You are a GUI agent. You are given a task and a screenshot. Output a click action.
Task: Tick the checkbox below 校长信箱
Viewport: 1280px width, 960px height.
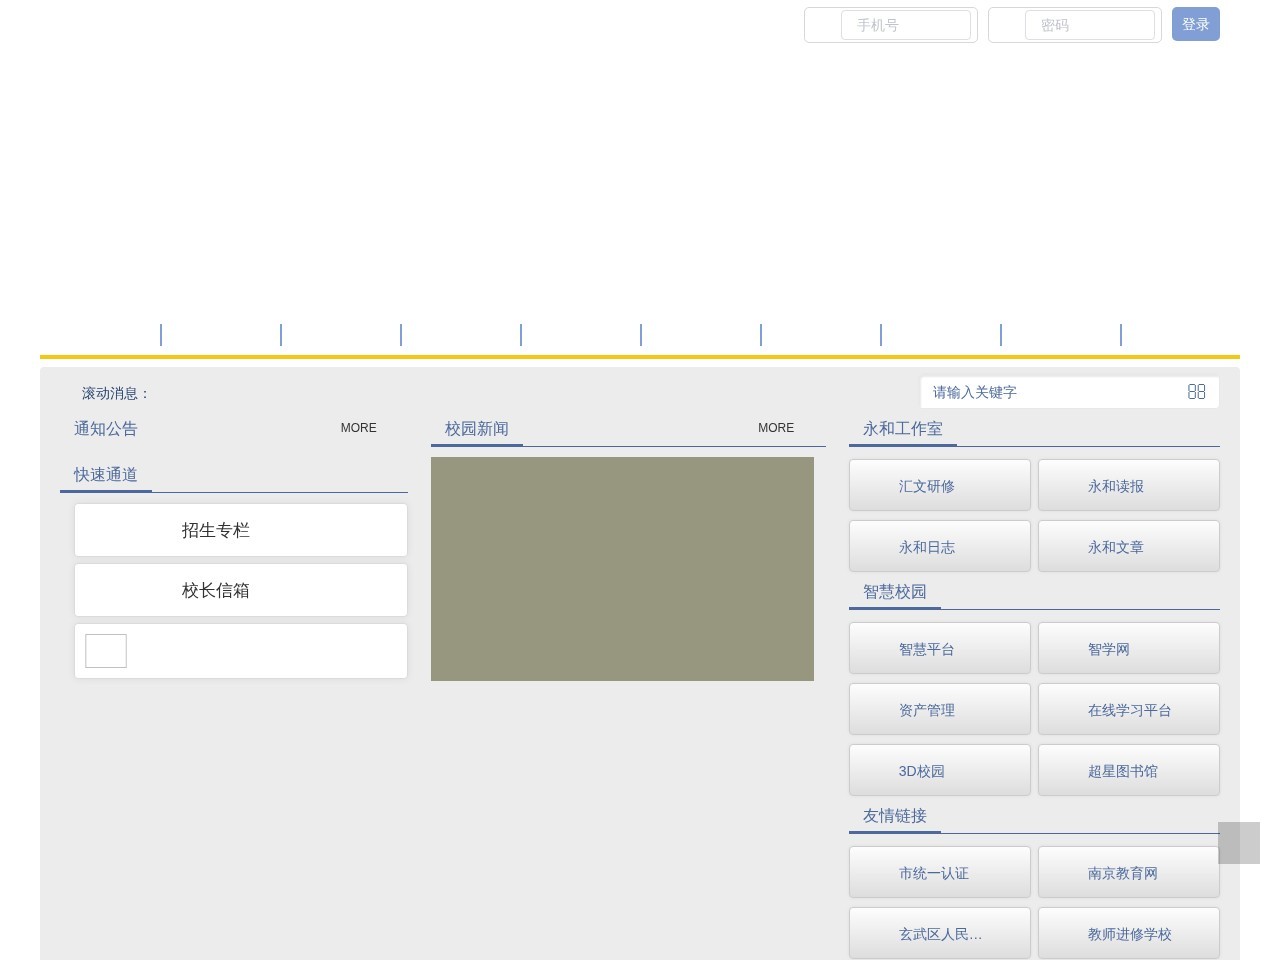click(x=106, y=650)
